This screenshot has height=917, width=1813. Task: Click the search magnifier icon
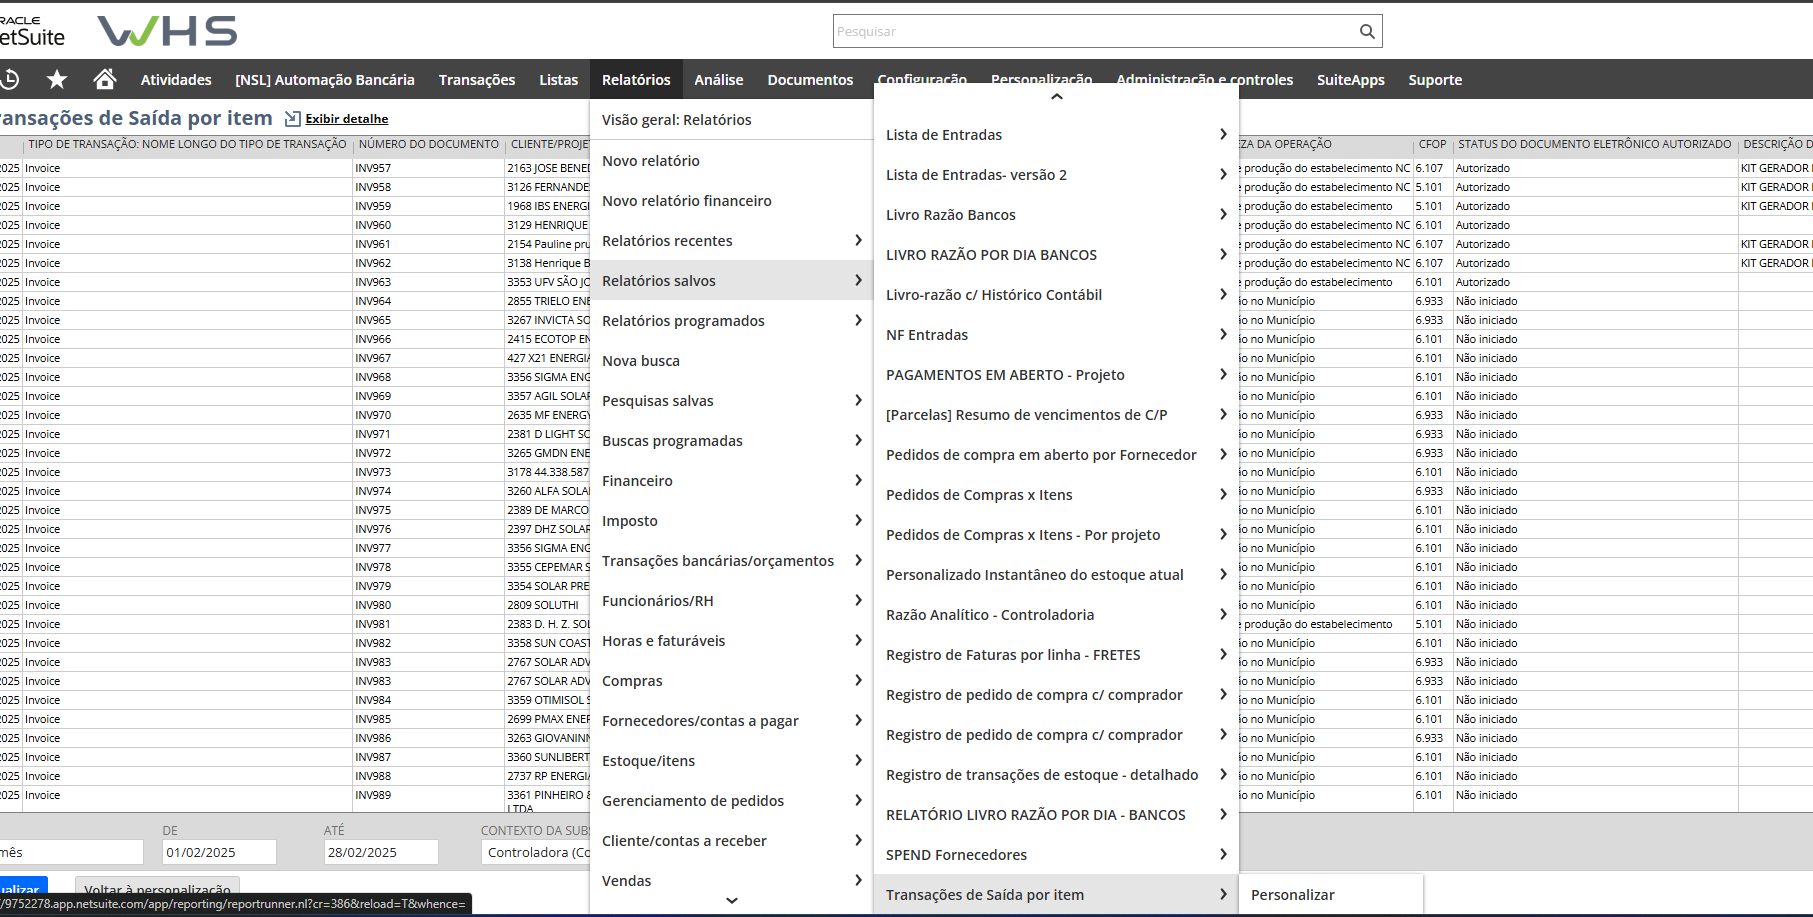(1367, 31)
